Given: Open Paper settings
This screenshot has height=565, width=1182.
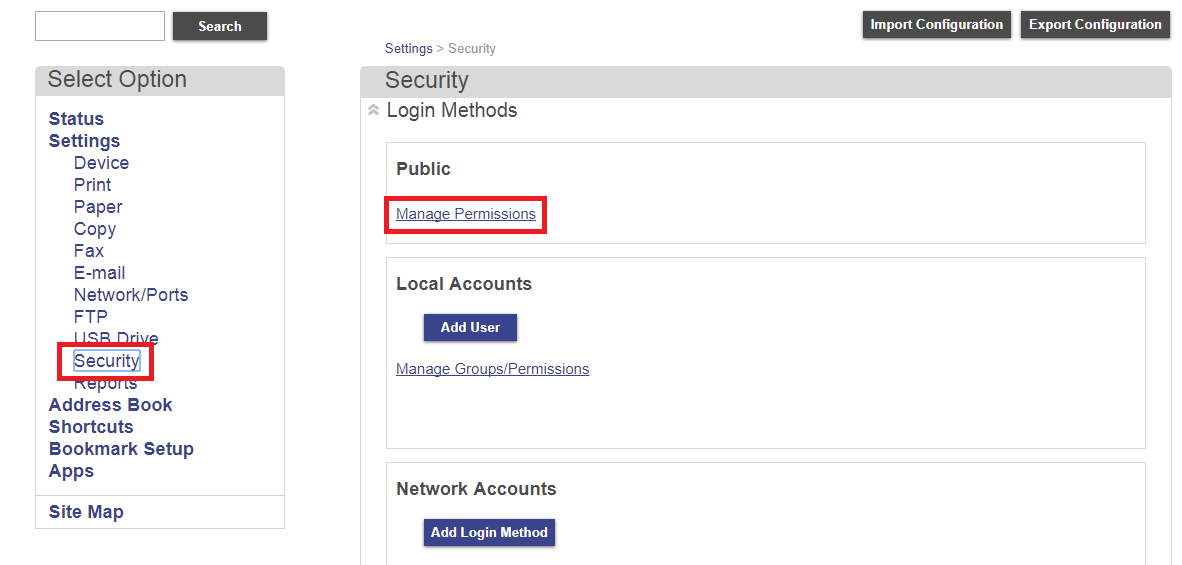Looking at the screenshot, I should point(98,207).
